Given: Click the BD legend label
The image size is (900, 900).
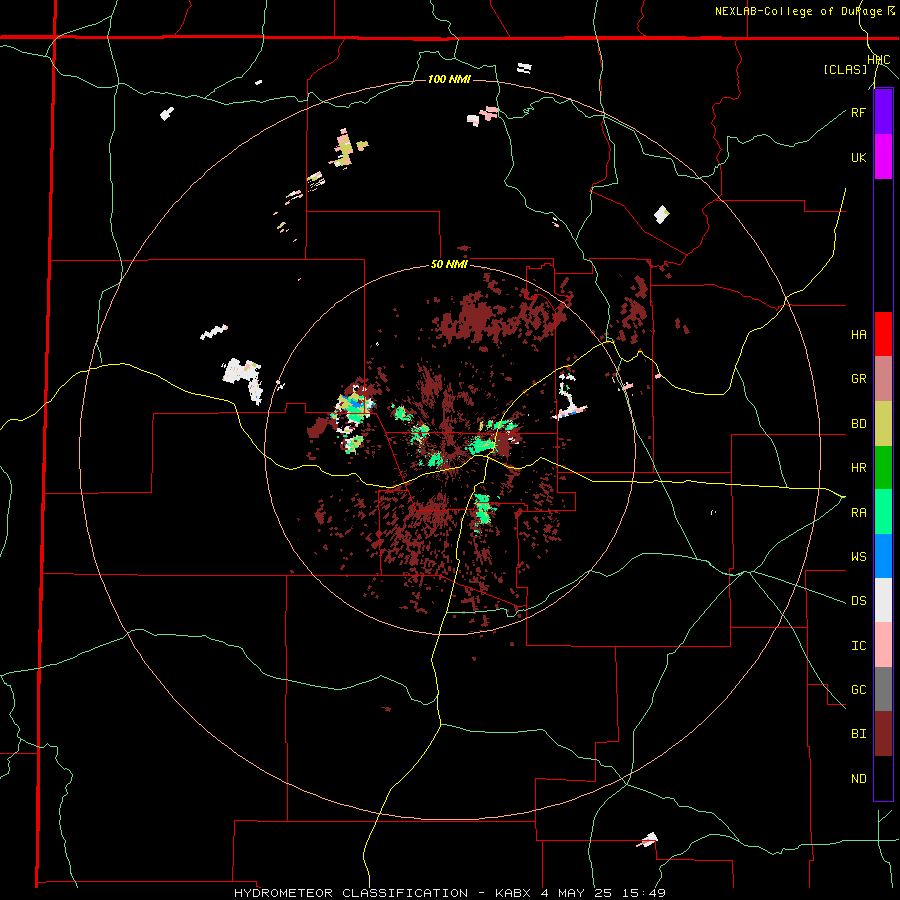Looking at the screenshot, I should 858,424.
